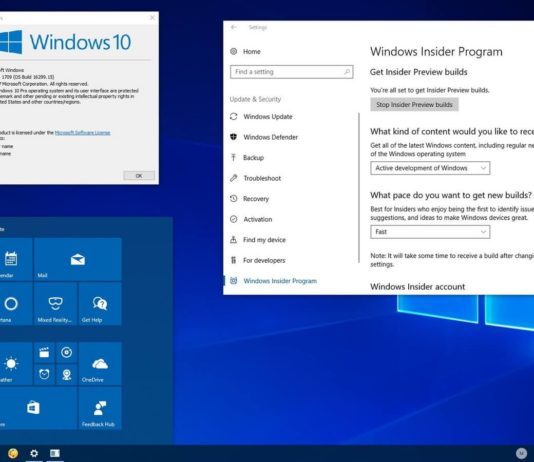
Task: Open the Maps webcam-style small tile
Action: 66,375
